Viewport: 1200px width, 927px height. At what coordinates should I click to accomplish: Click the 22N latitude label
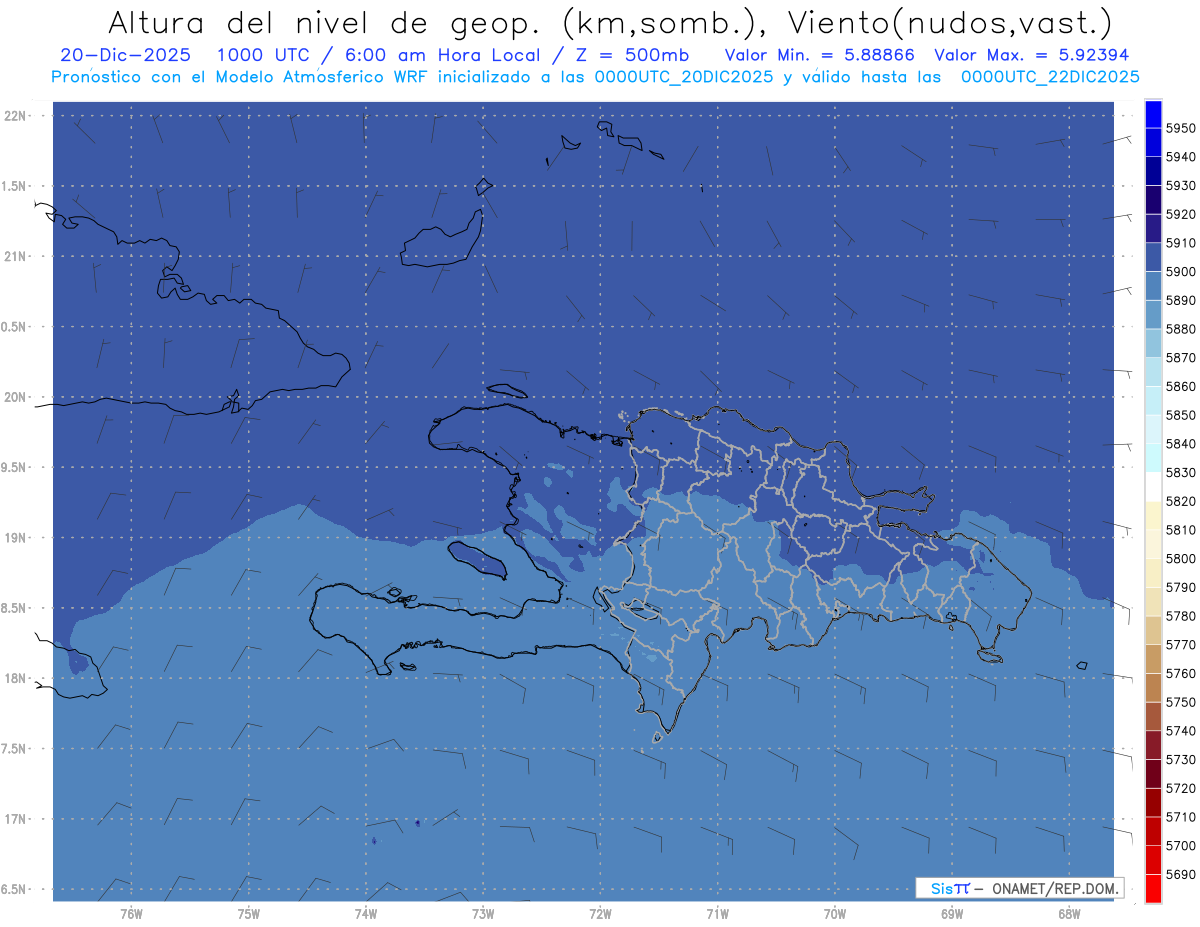point(16,116)
